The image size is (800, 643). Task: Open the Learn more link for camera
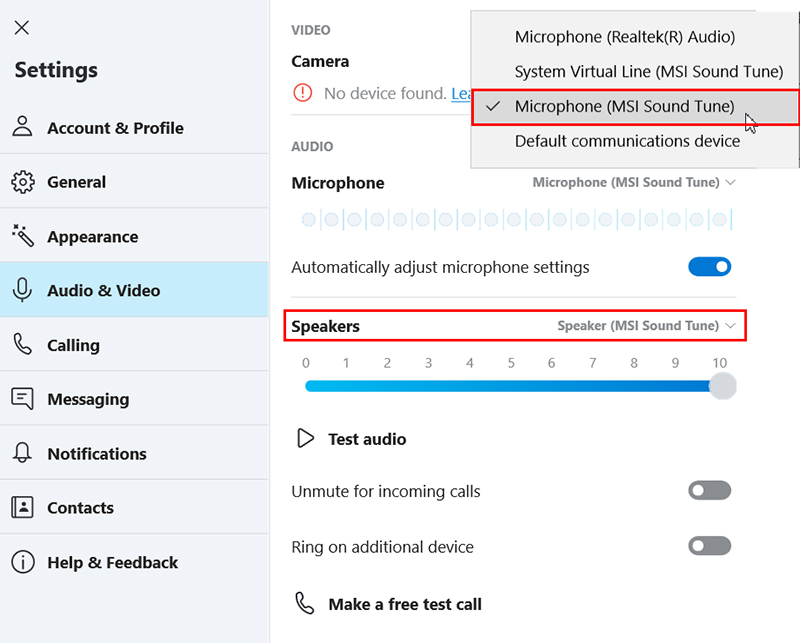point(461,93)
